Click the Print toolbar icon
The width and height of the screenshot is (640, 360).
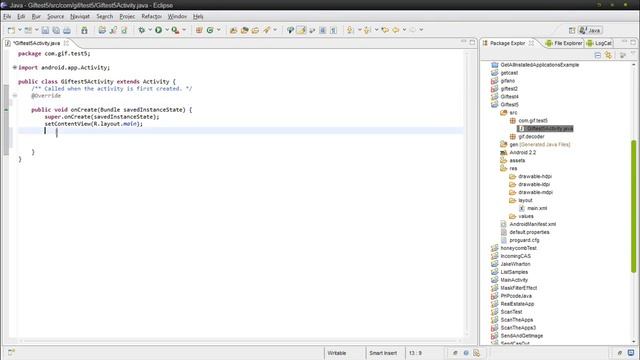[x=67, y=30]
